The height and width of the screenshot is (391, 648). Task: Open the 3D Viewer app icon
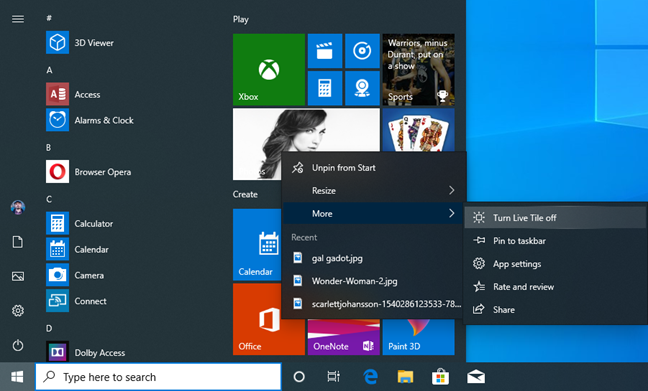pos(57,42)
